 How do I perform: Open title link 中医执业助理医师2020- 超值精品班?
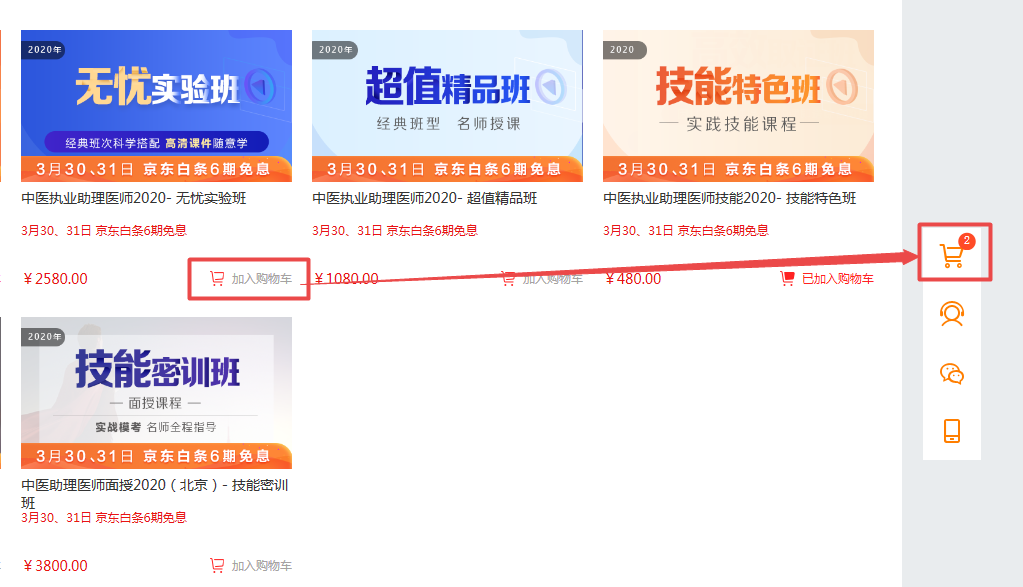425,198
